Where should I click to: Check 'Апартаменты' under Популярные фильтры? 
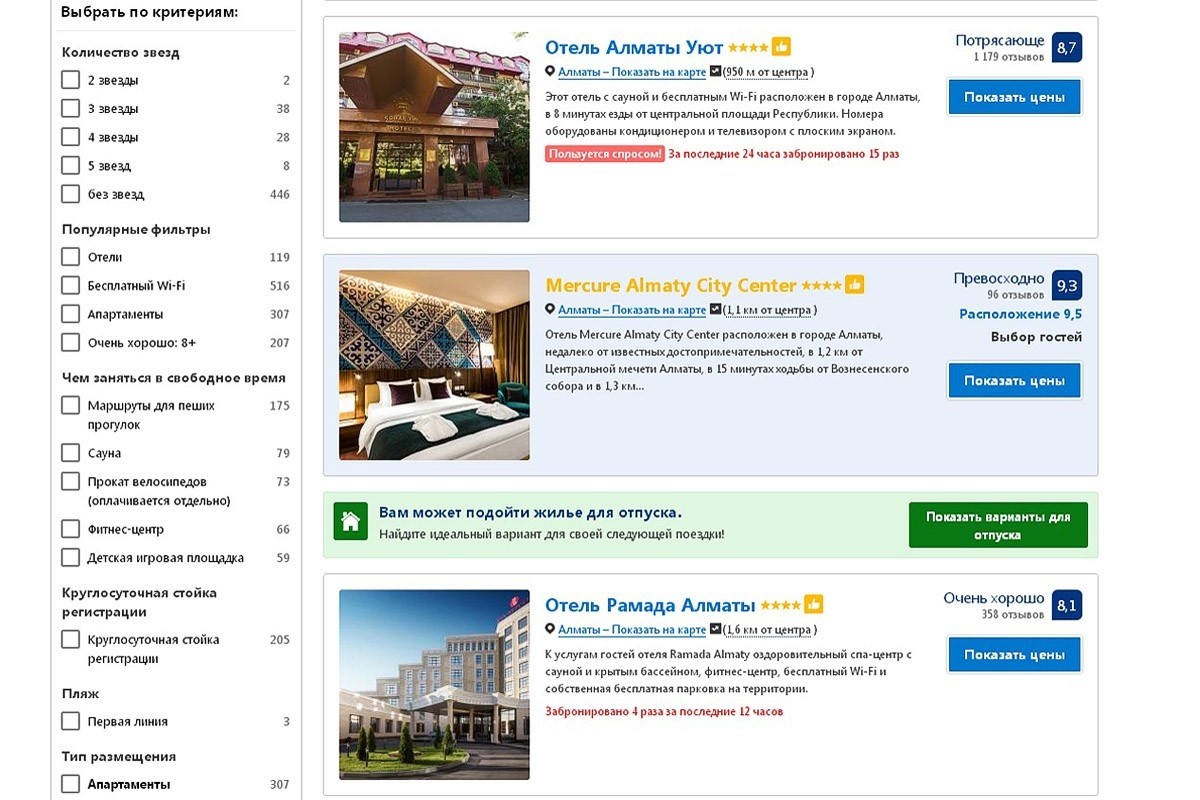point(70,314)
